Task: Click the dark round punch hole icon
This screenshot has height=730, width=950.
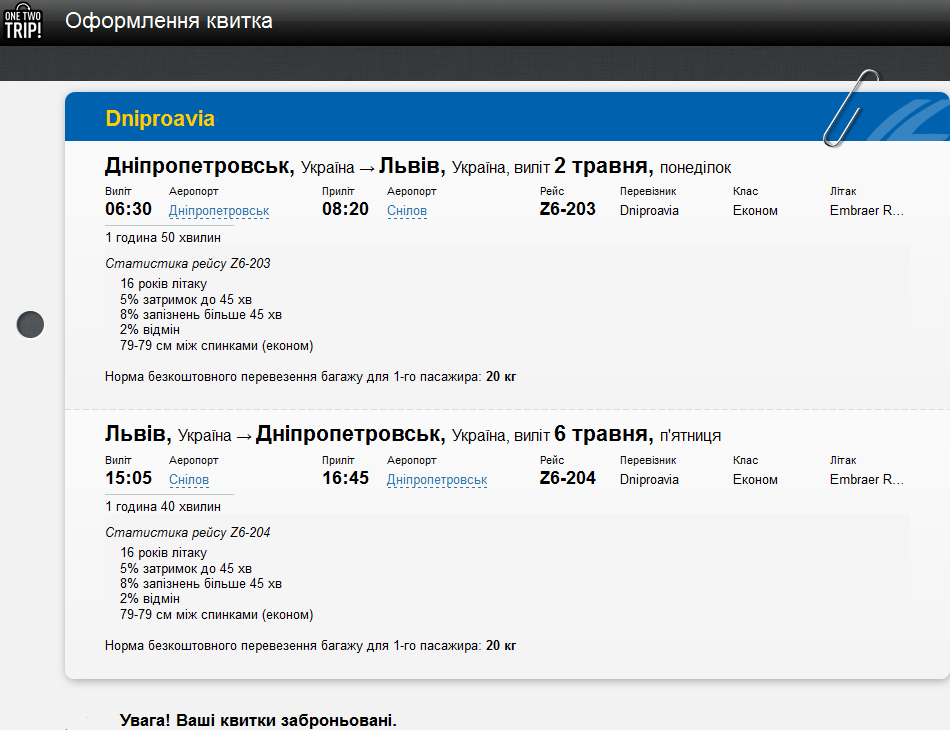Action: (x=31, y=324)
